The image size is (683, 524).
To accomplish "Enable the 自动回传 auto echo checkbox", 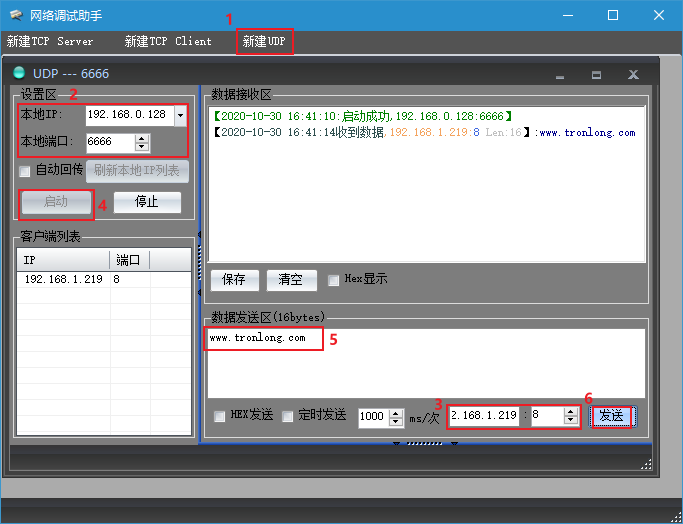I will (x=25, y=171).
